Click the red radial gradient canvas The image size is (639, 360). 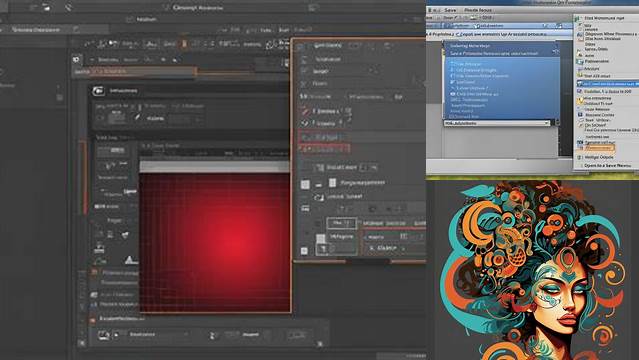[x=215, y=243]
